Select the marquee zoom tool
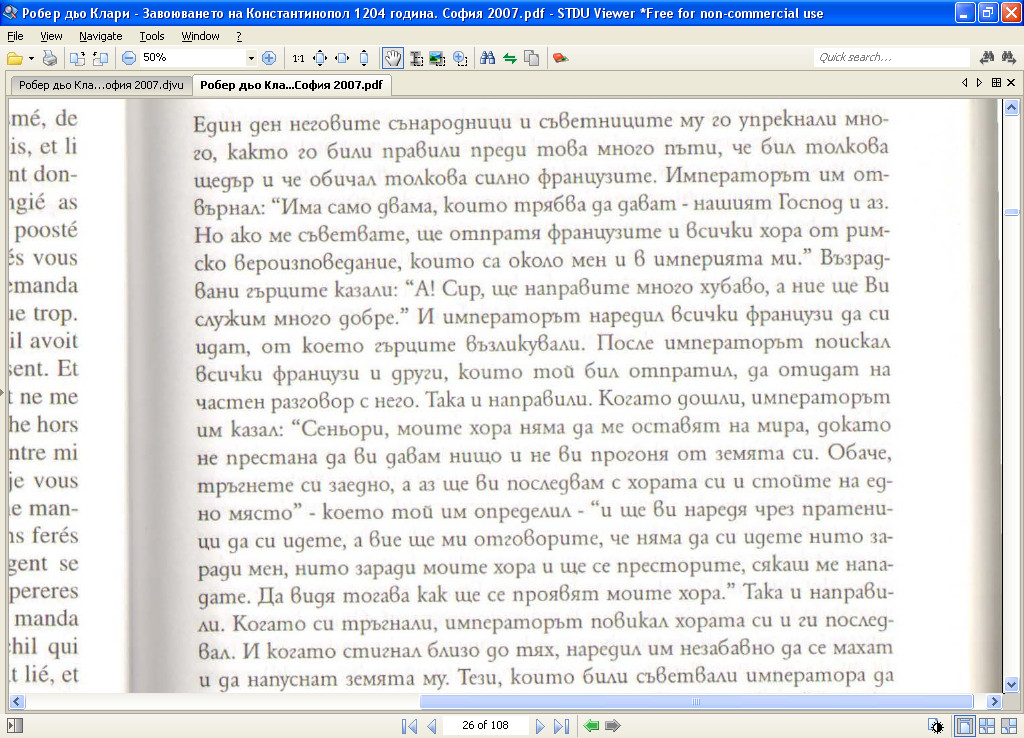The height and width of the screenshot is (738, 1024). (459, 58)
